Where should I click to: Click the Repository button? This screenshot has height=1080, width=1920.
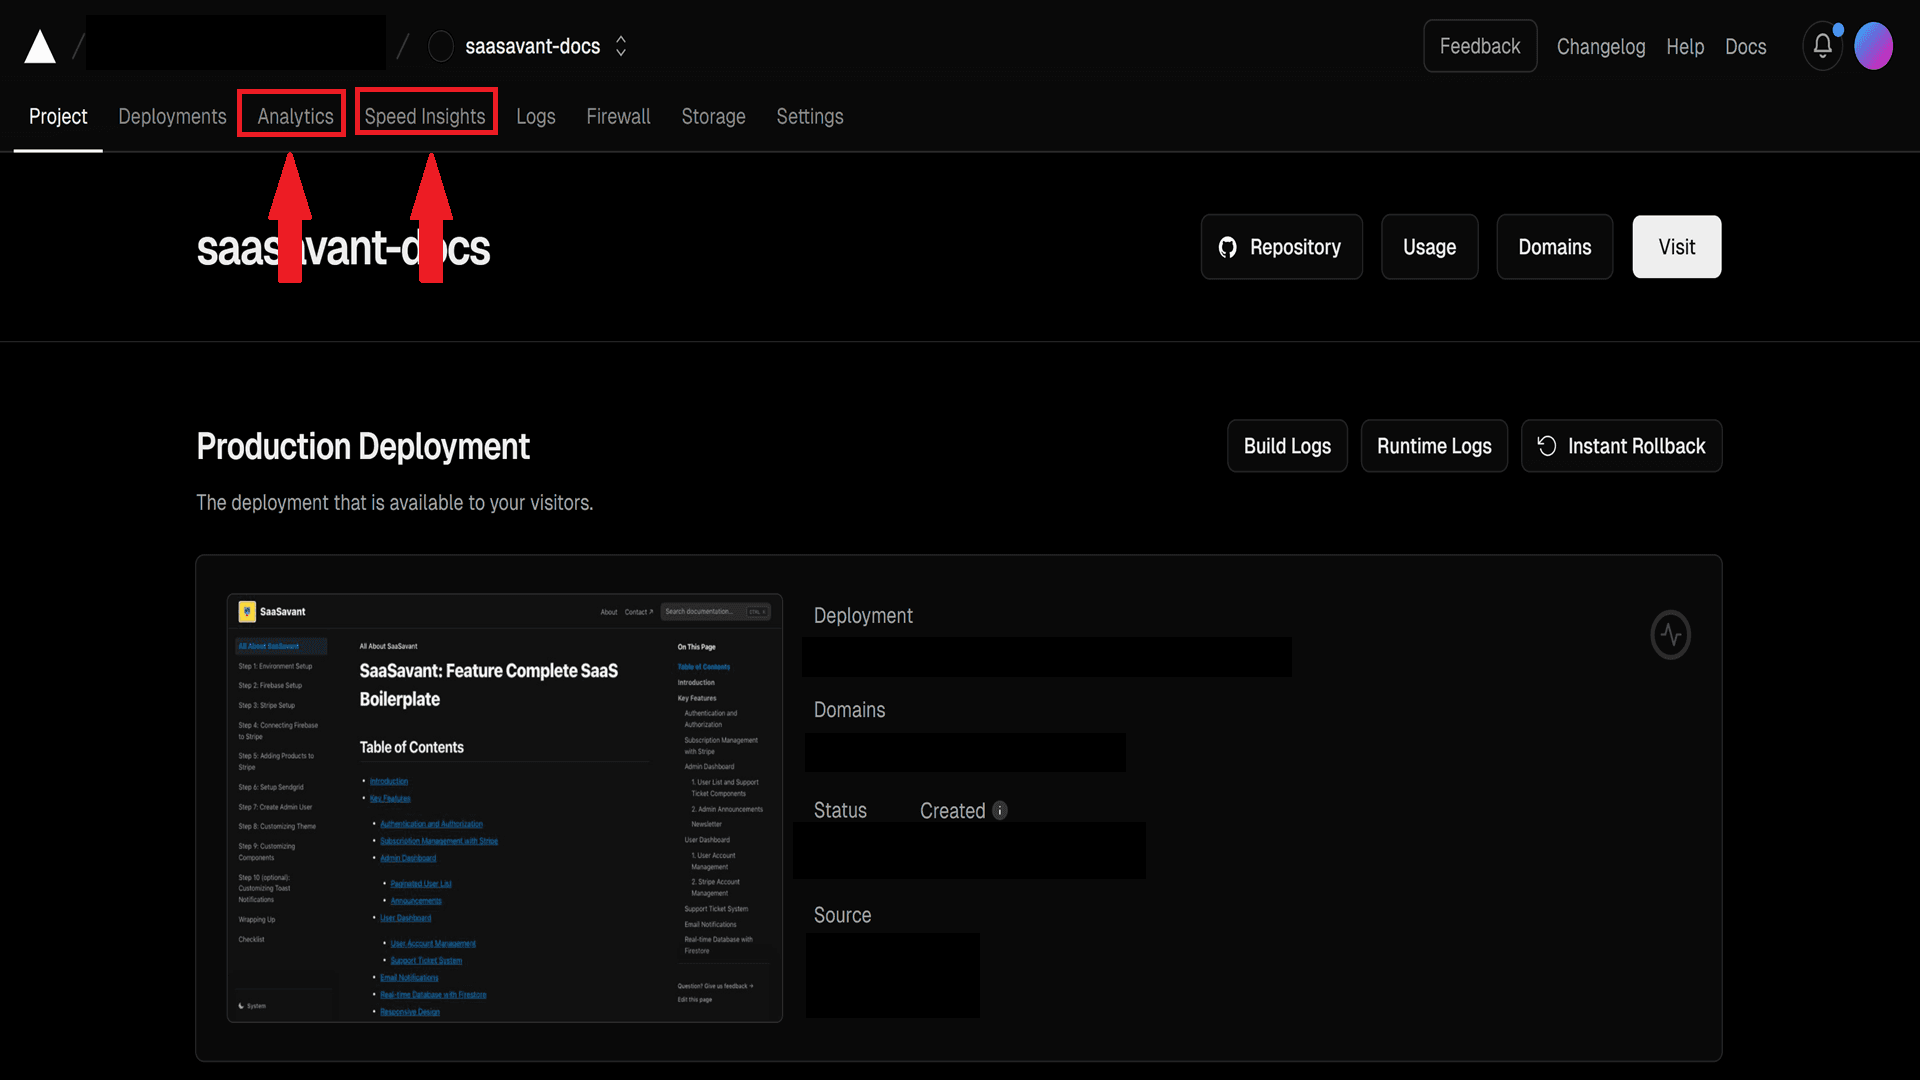pos(1281,247)
